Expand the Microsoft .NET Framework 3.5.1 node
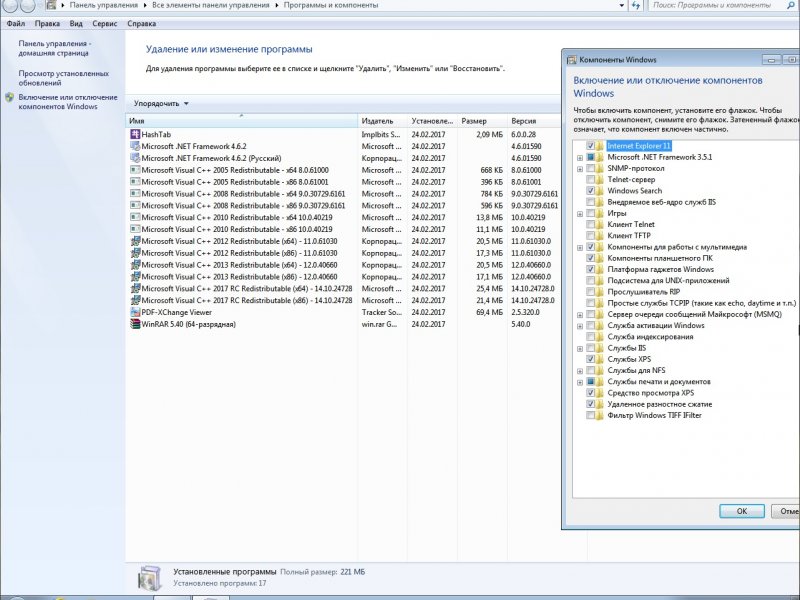Image resolution: width=800 pixels, height=600 pixels. click(x=580, y=158)
